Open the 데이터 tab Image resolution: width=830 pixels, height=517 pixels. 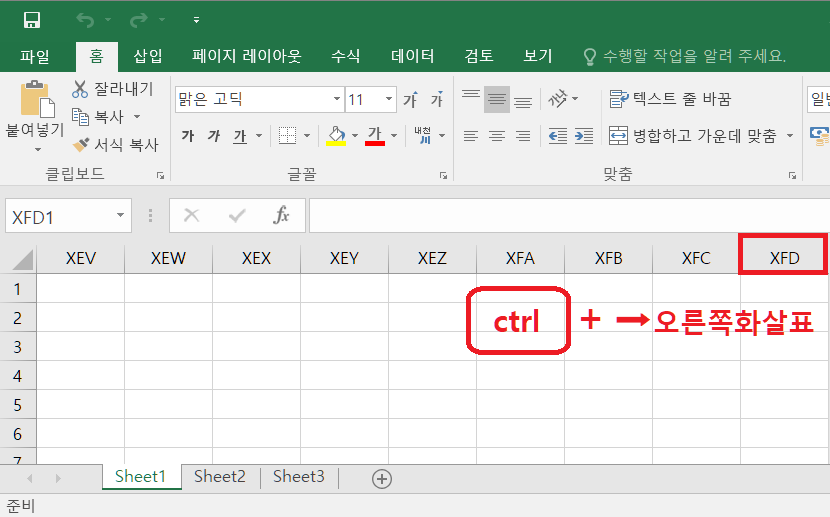coord(412,56)
